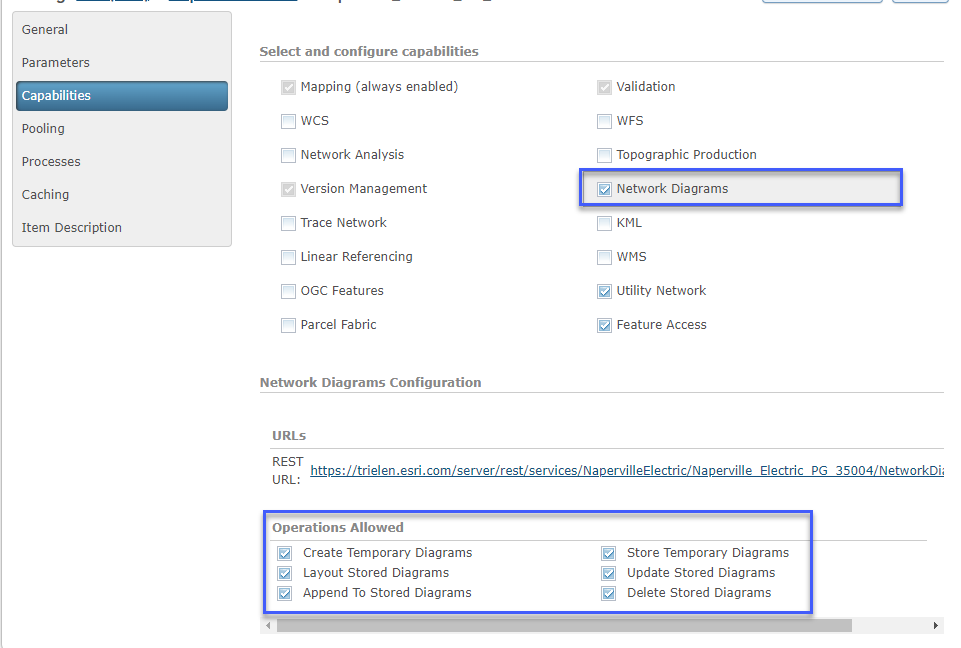Enable the WFS capability

(604, 120)
